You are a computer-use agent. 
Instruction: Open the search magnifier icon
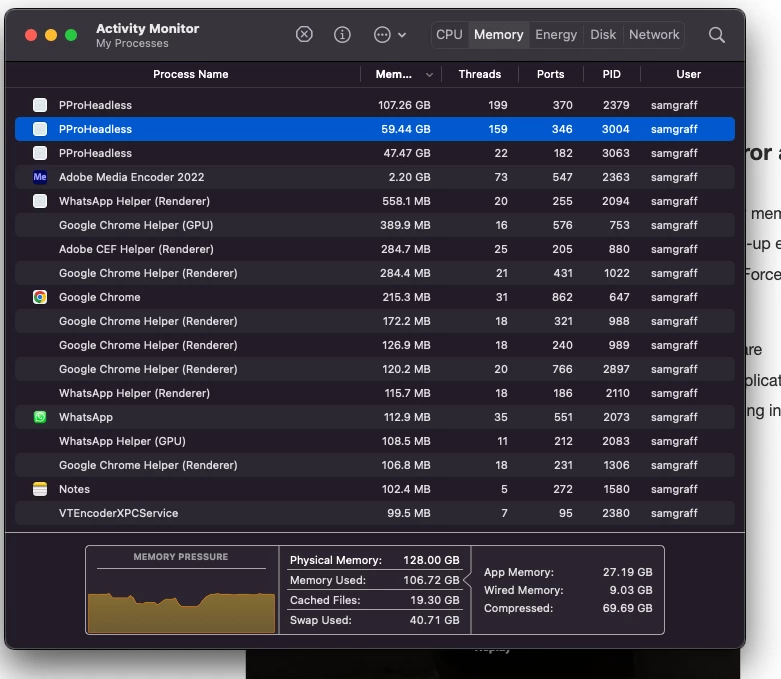tap(717, 34)
